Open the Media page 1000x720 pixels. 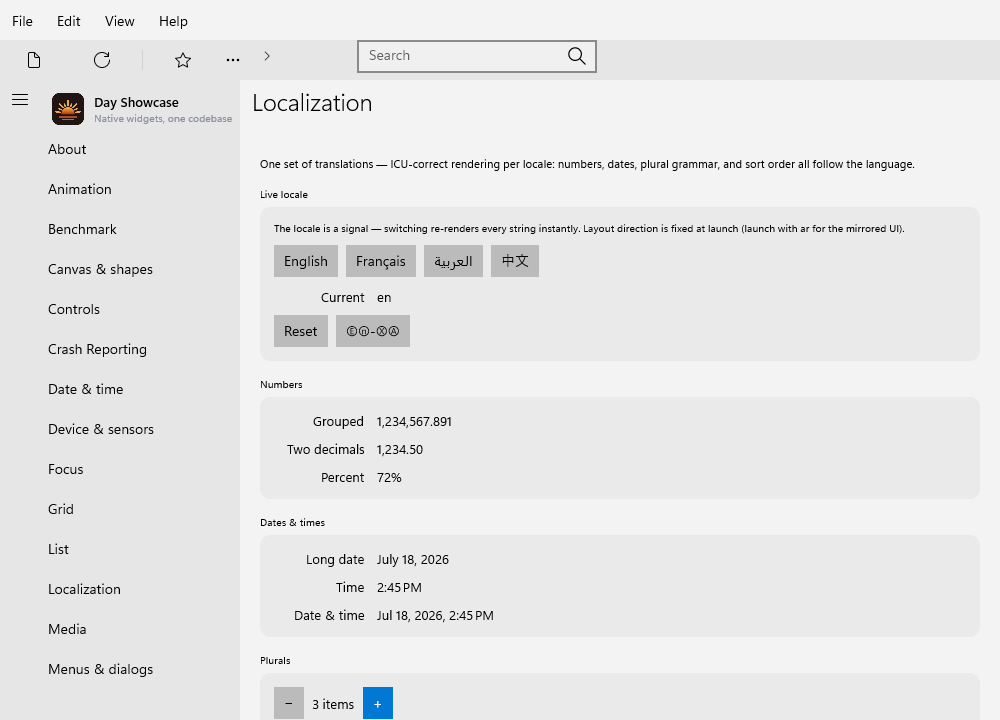pos(67,629)
